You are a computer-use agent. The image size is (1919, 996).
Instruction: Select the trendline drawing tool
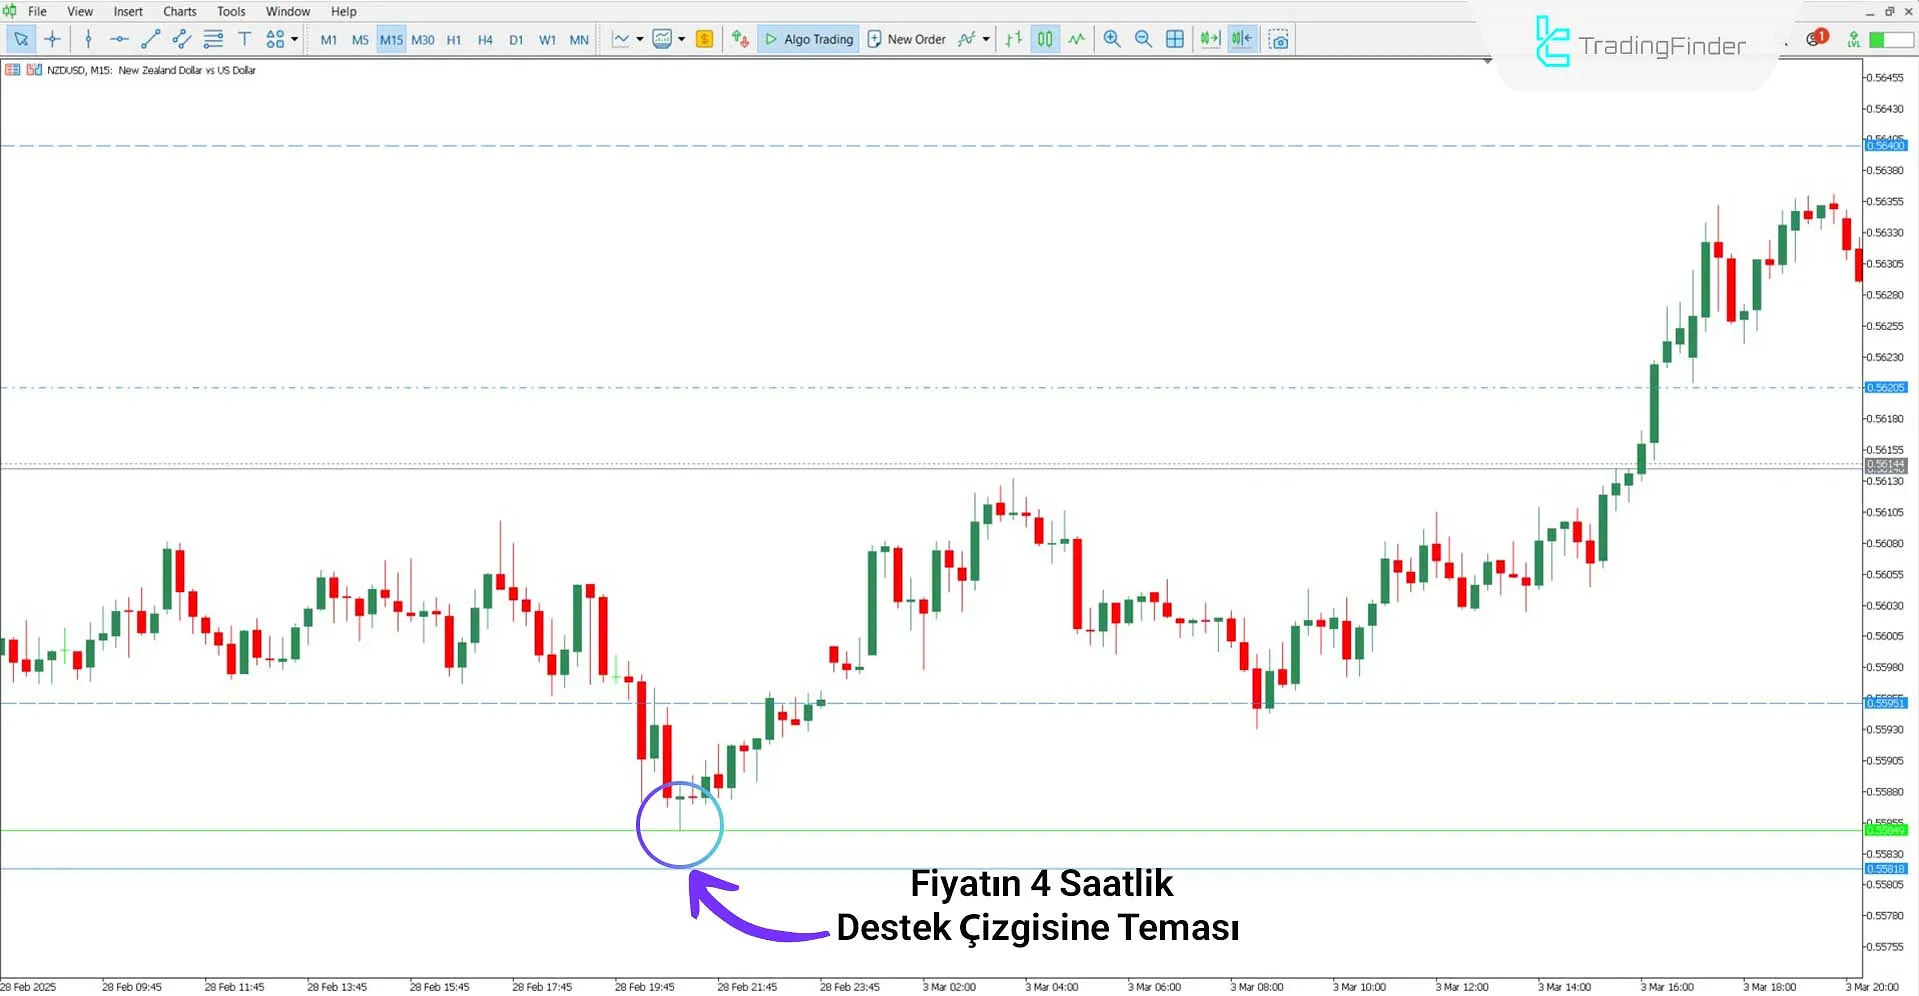pyautogui.click(x=151, y=39)
